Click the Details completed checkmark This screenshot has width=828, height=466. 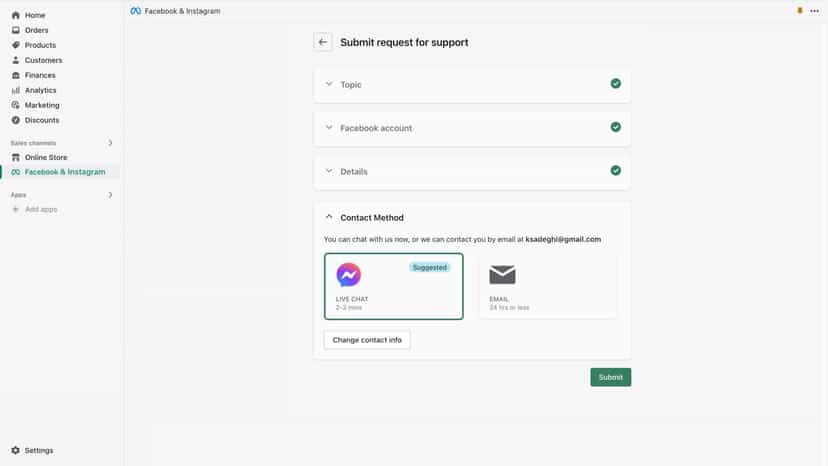click(x=616, y=170)
